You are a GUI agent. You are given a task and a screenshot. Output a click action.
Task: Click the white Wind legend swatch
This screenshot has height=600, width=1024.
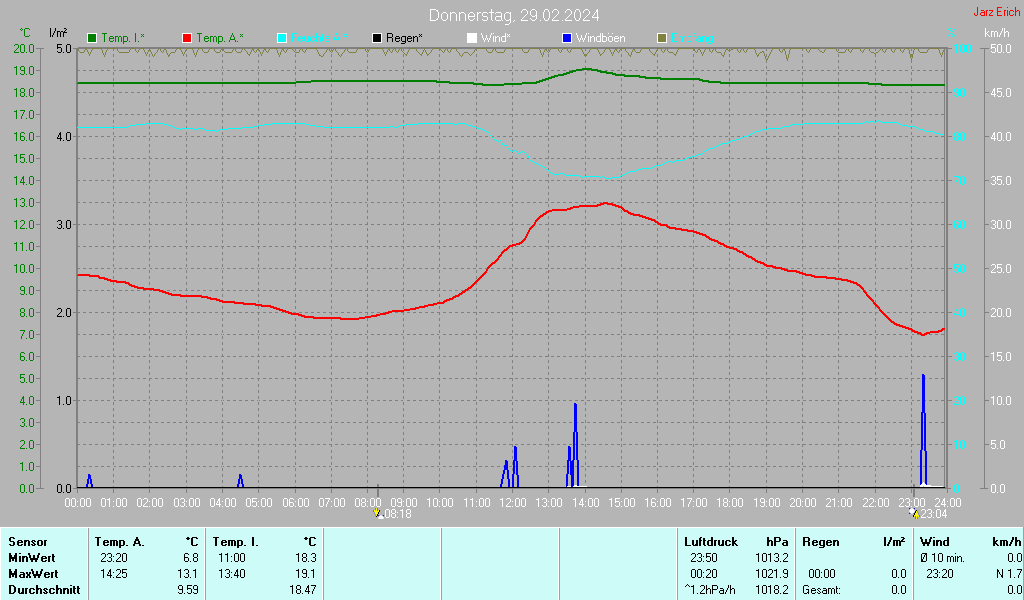coord(472,38)
